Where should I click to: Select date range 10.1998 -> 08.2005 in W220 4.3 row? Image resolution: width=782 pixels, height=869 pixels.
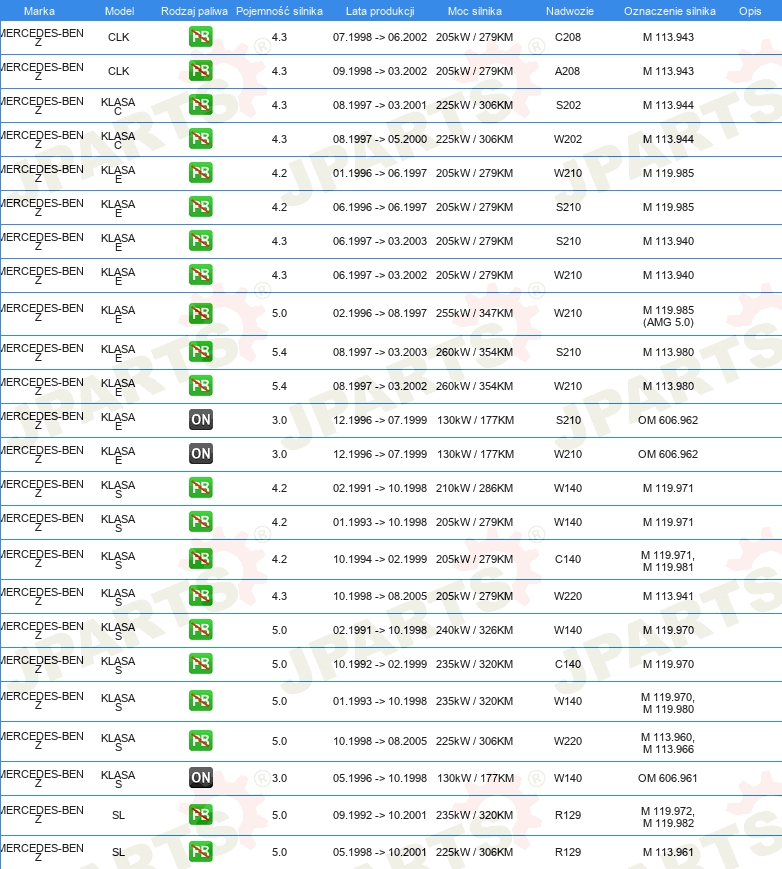tap(380, 596)
